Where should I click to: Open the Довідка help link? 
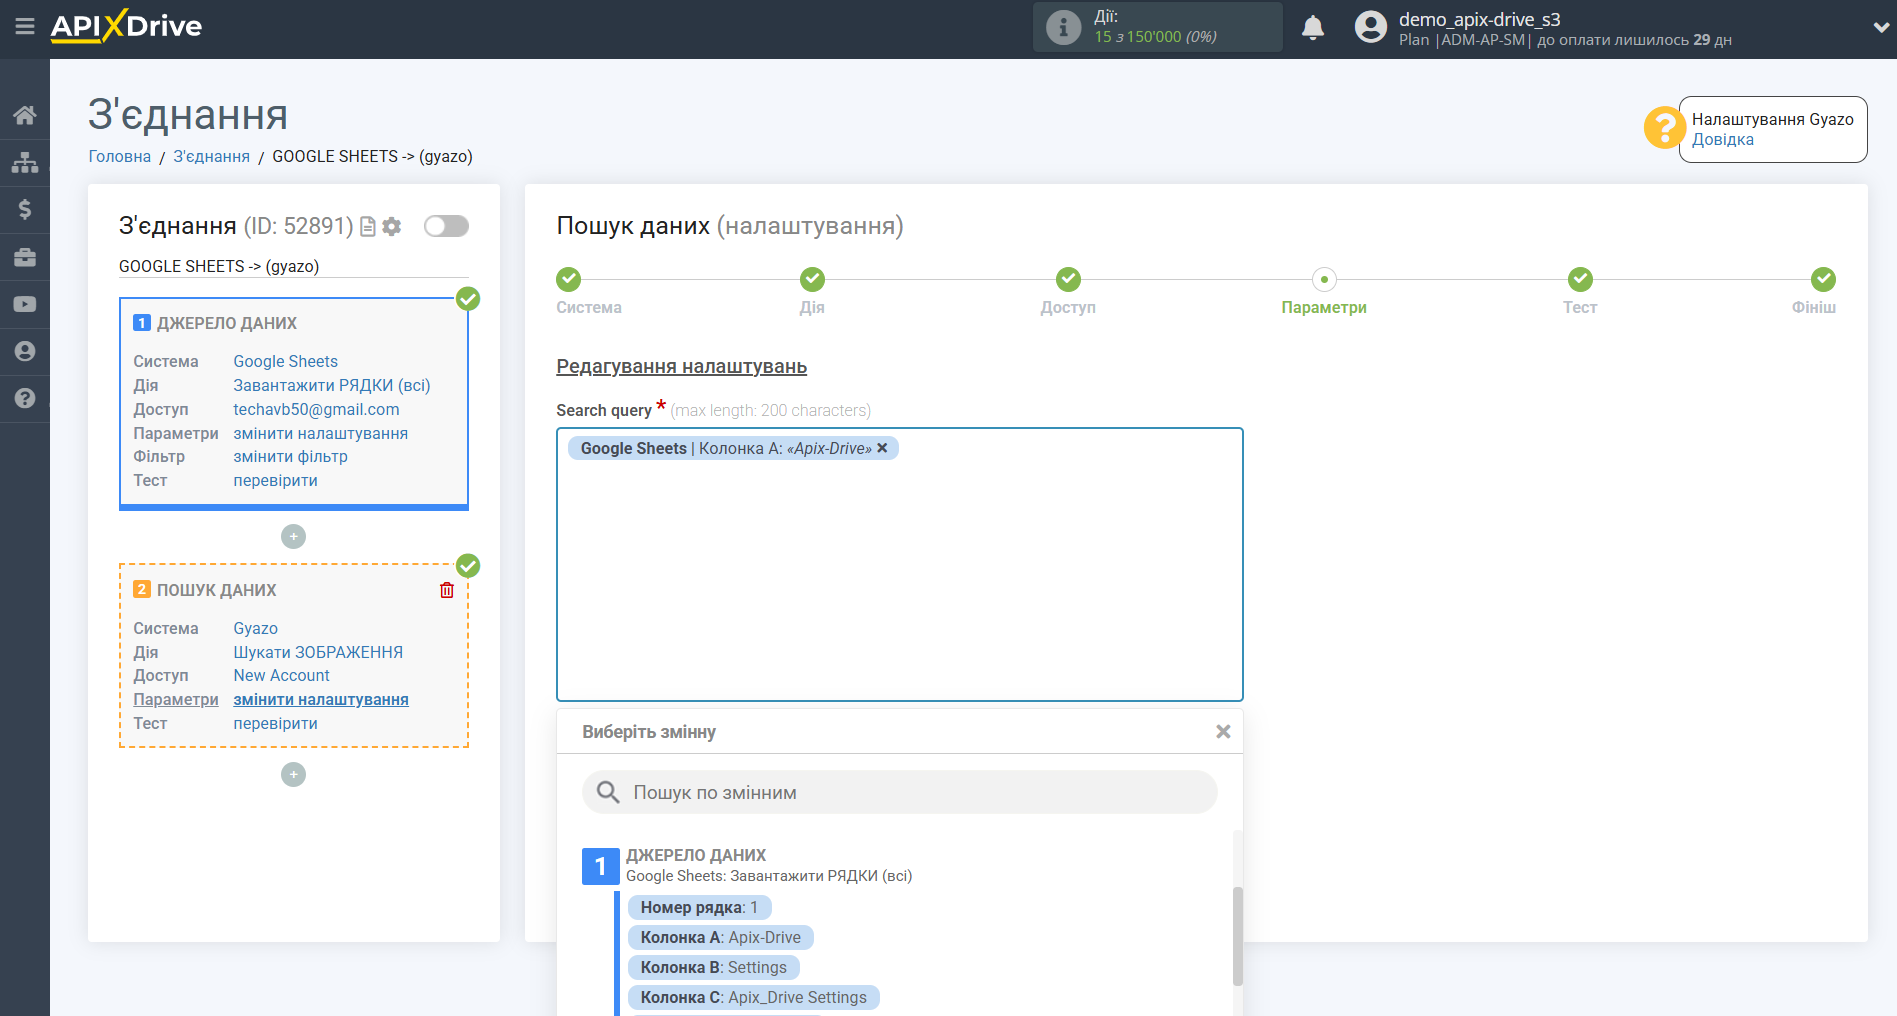[1722, 139]
